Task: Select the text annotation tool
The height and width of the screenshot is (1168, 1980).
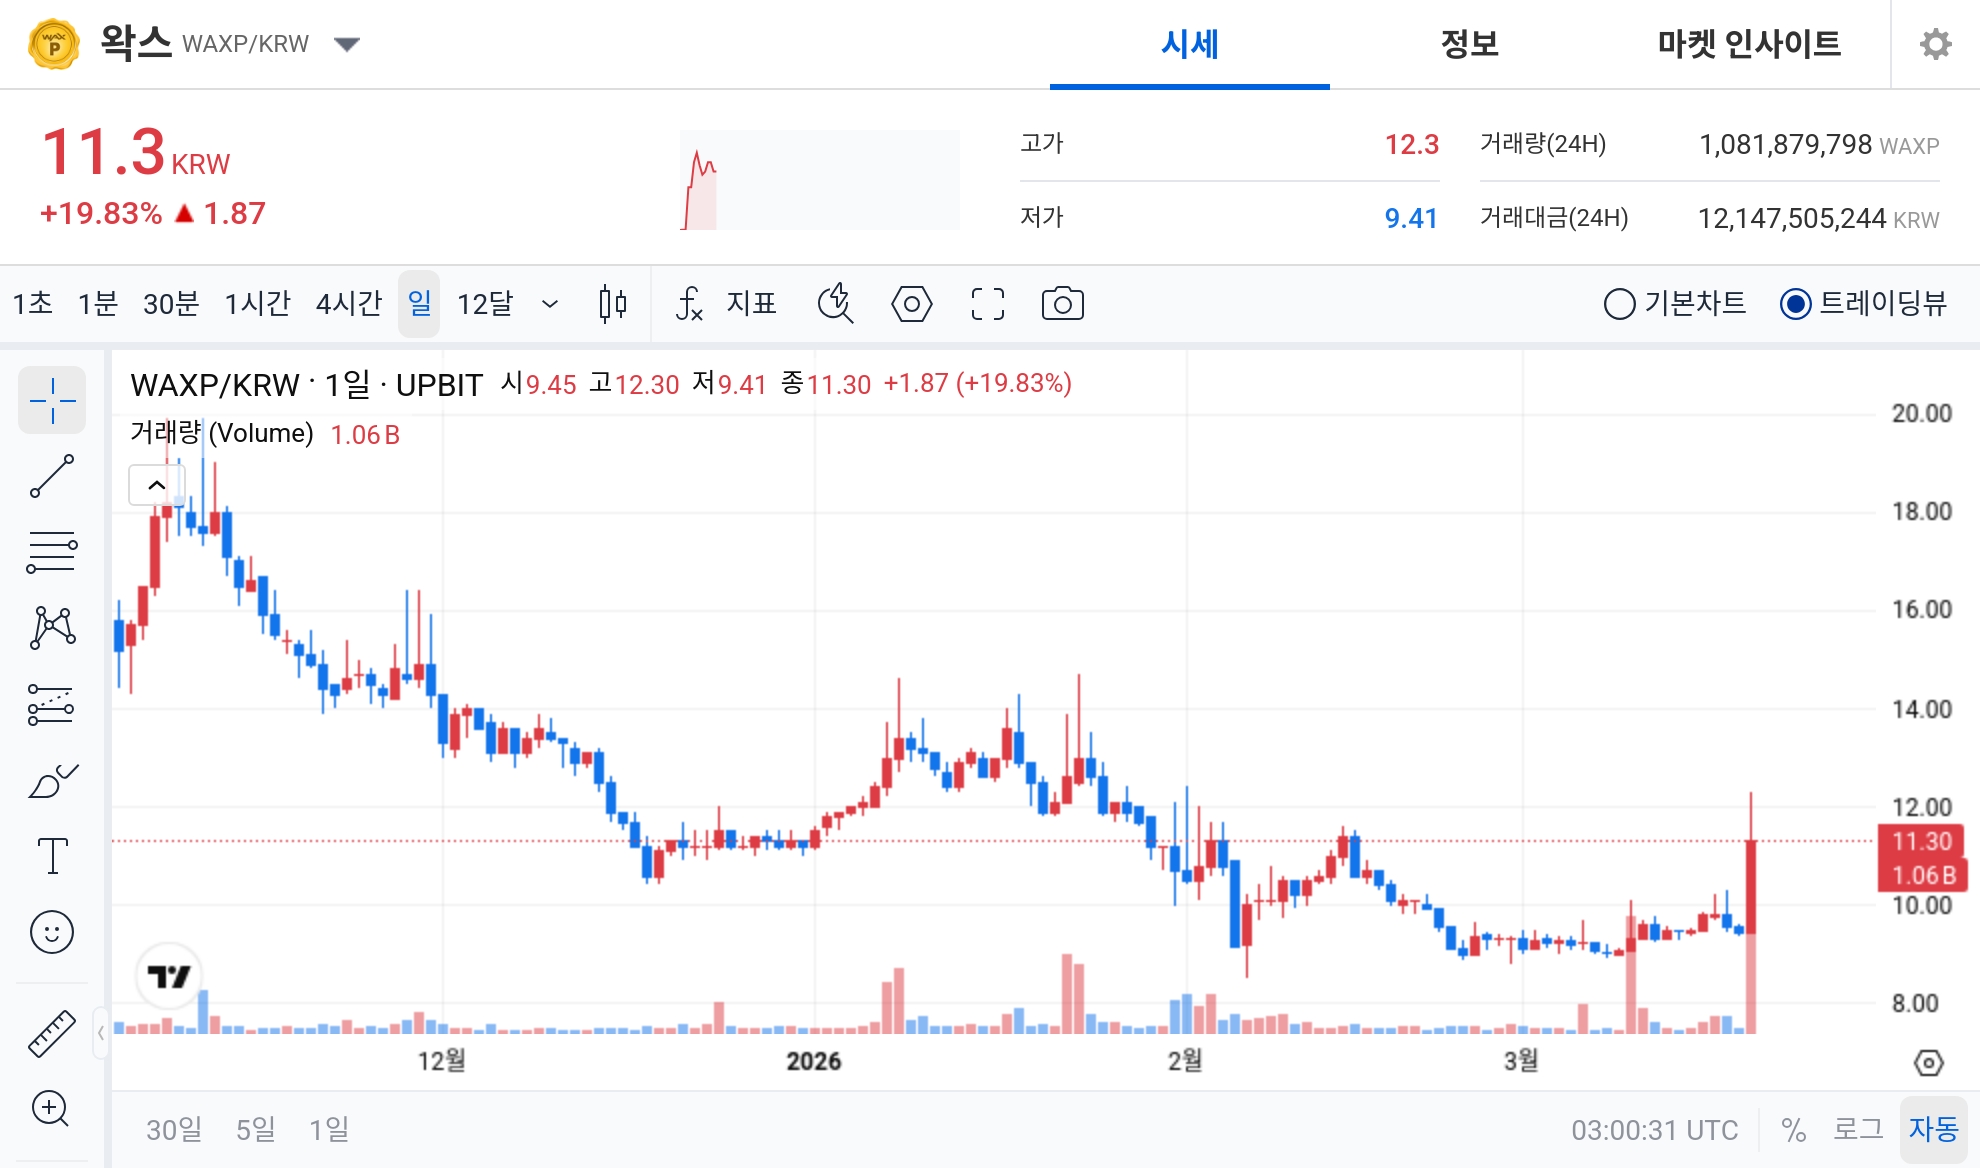Action: click(52, 855)
